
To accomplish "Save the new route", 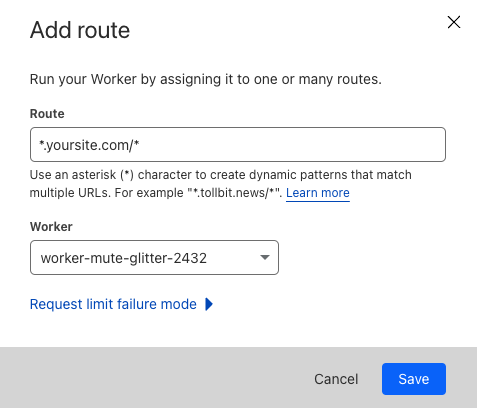I will coord(414,379).
